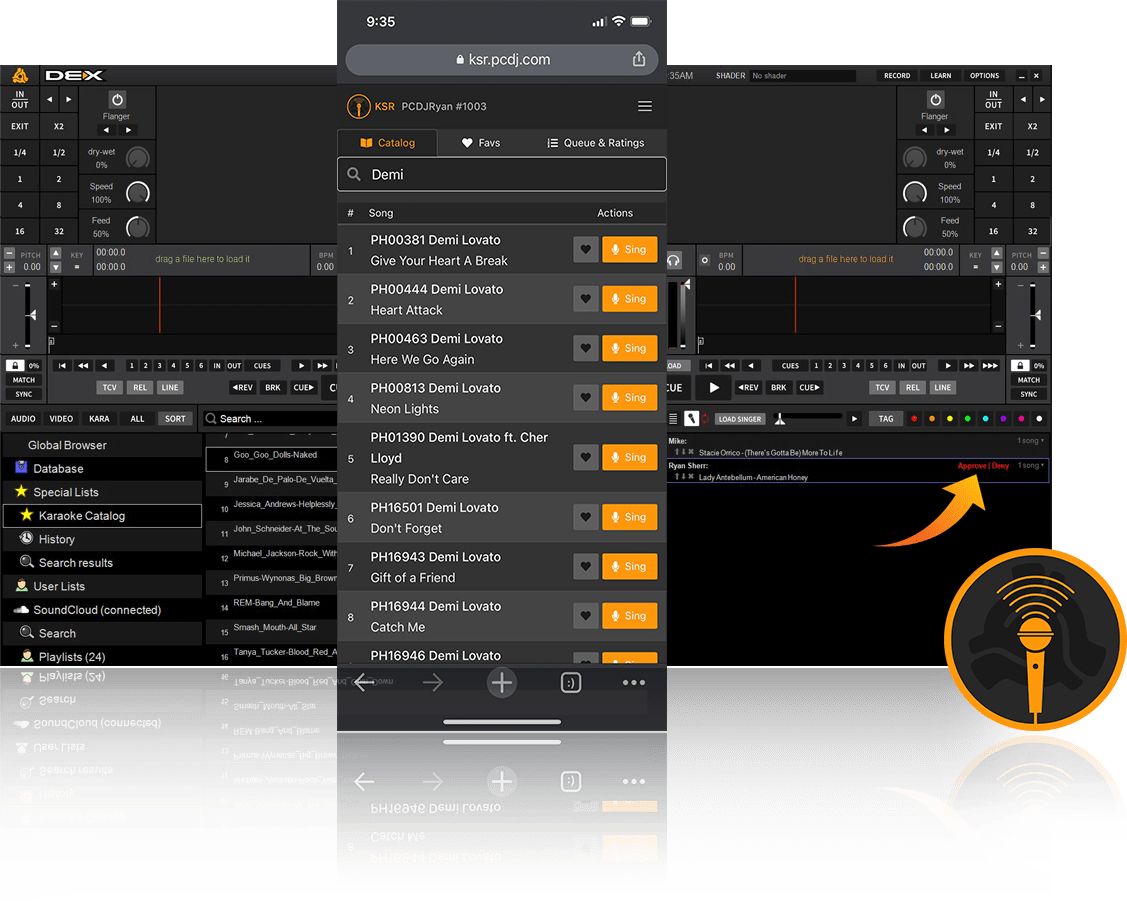Select the red tag color
The image size is (1127, 901).
pos(914,419)
